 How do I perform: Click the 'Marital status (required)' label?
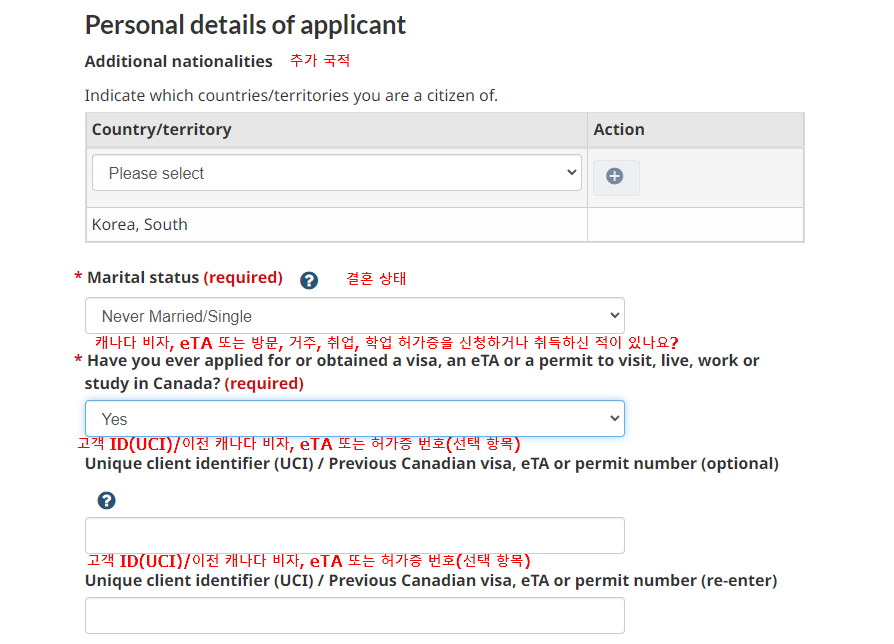point(185,278)
